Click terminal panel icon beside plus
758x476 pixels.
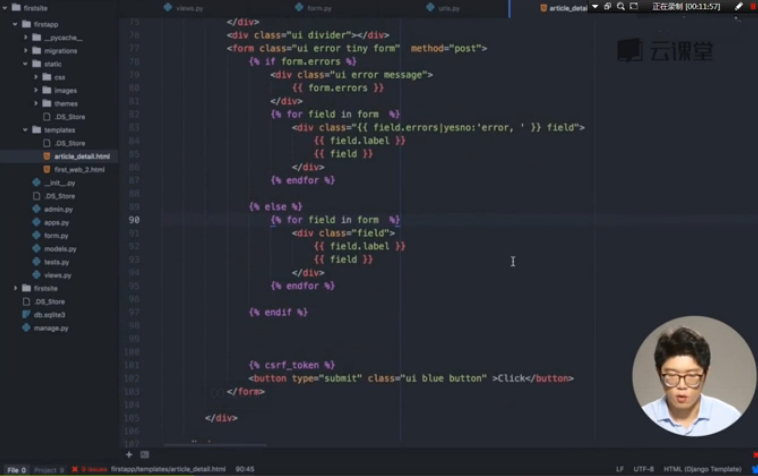pyautogui.click(x=145, y=454)
